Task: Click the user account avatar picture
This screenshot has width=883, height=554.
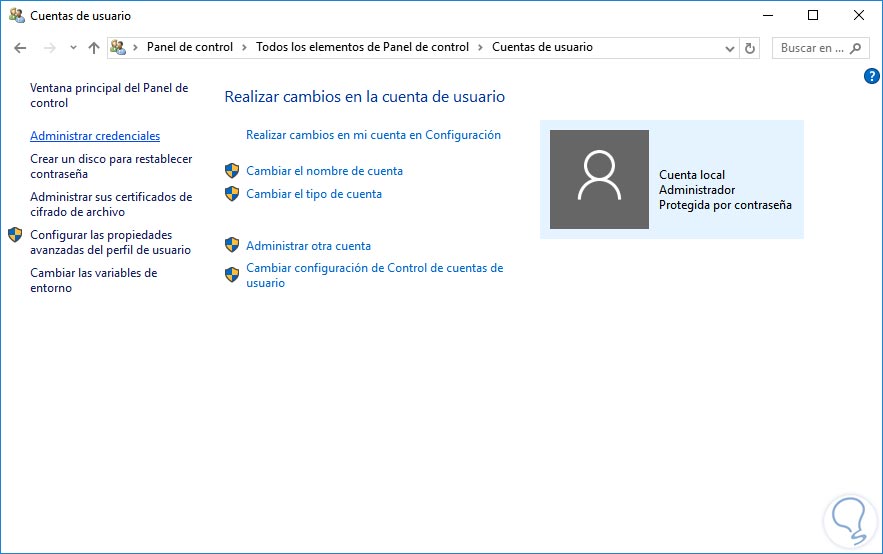Action: (x=599, y=180)
